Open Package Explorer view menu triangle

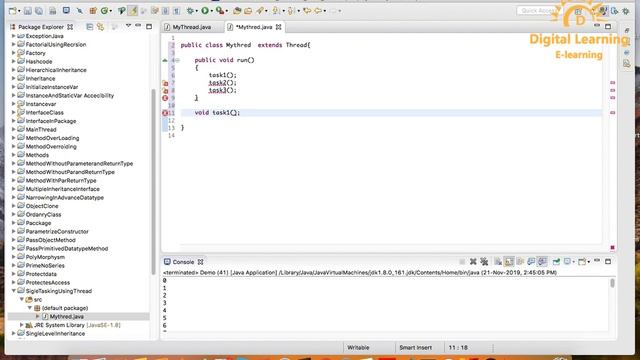pos(128,26)
